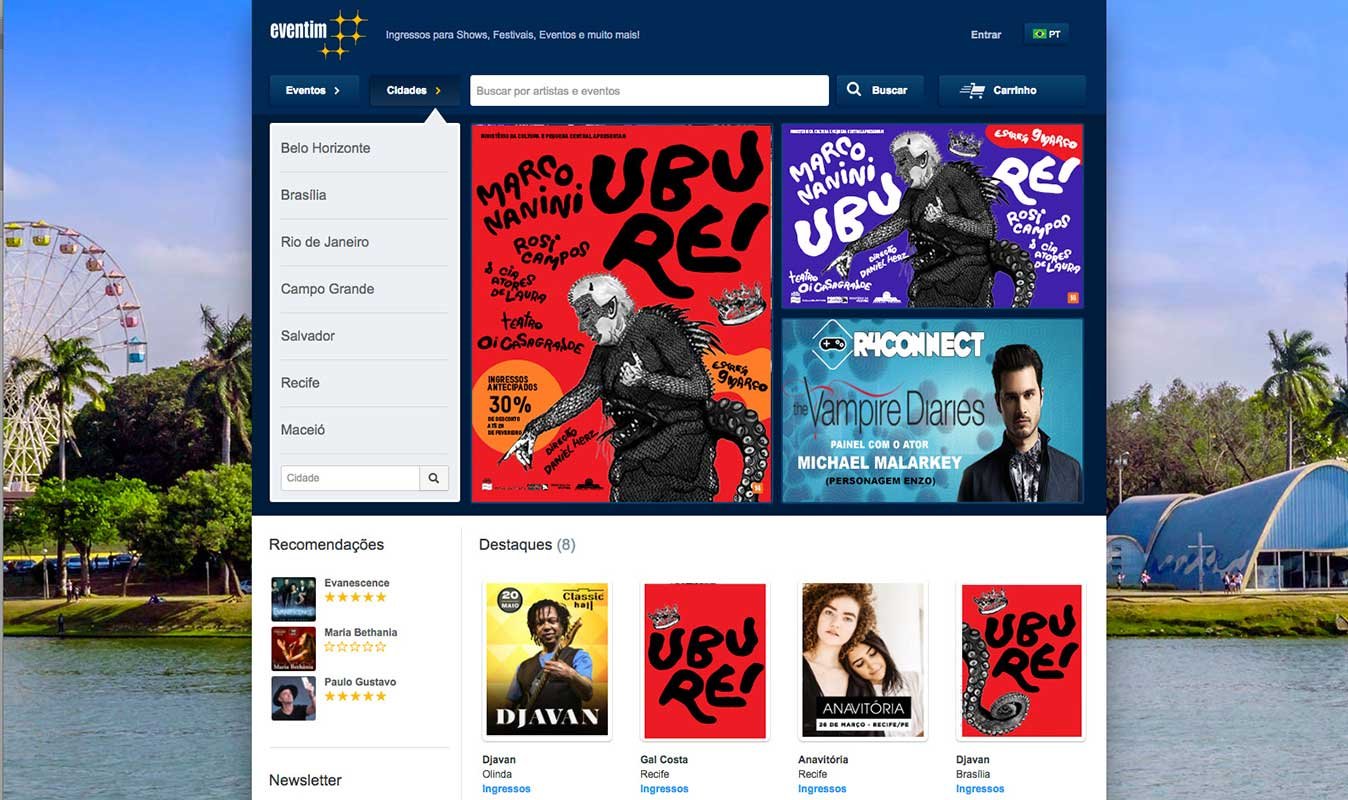1348x800 pixels.
Task: Open the Eventos dropdown menu
Action: coord(313,90)
